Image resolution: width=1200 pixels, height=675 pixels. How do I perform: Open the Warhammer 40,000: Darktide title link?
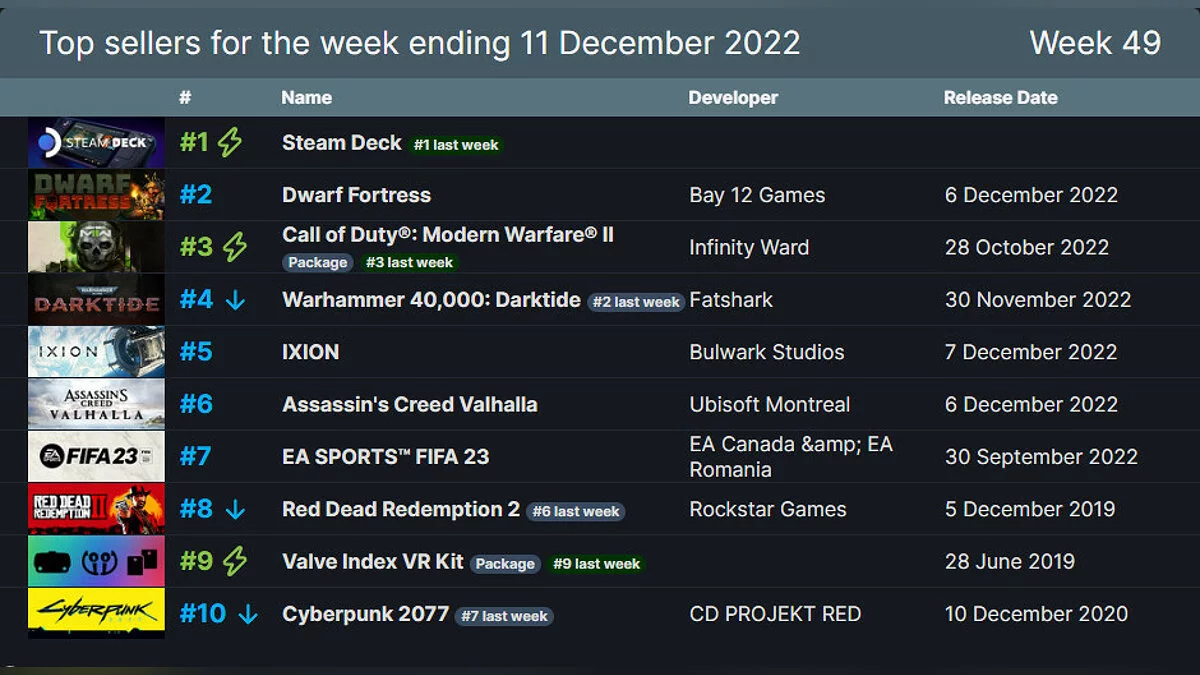pos(431,300)
